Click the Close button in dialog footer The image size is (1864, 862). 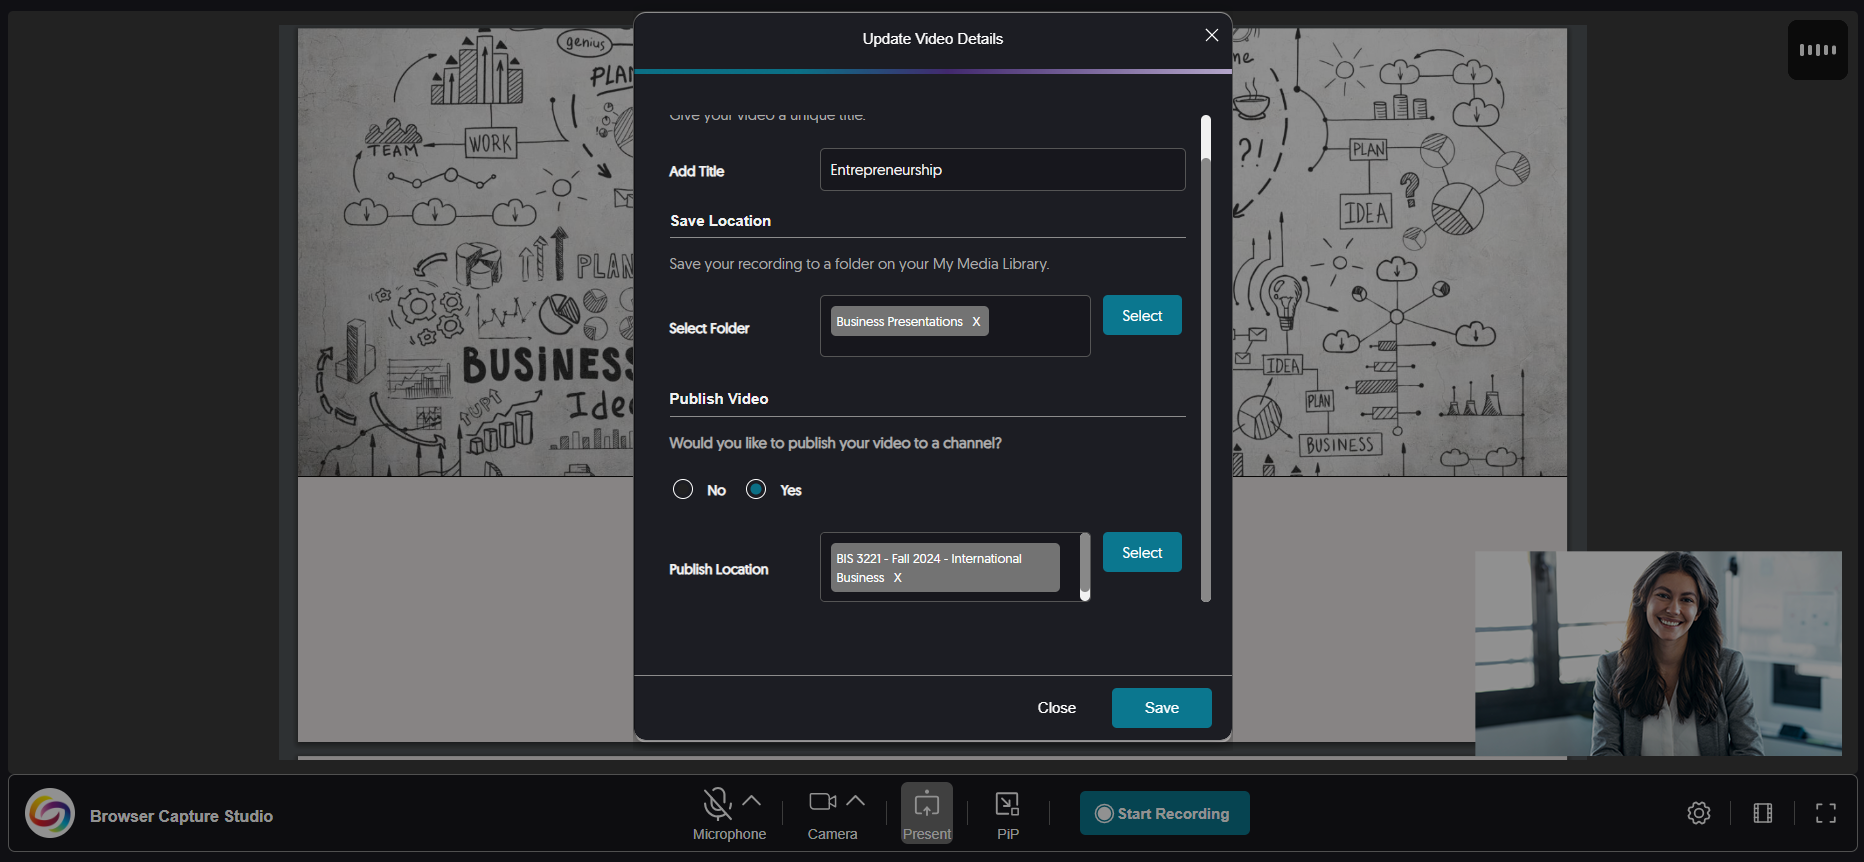[x=1056, y=708]
